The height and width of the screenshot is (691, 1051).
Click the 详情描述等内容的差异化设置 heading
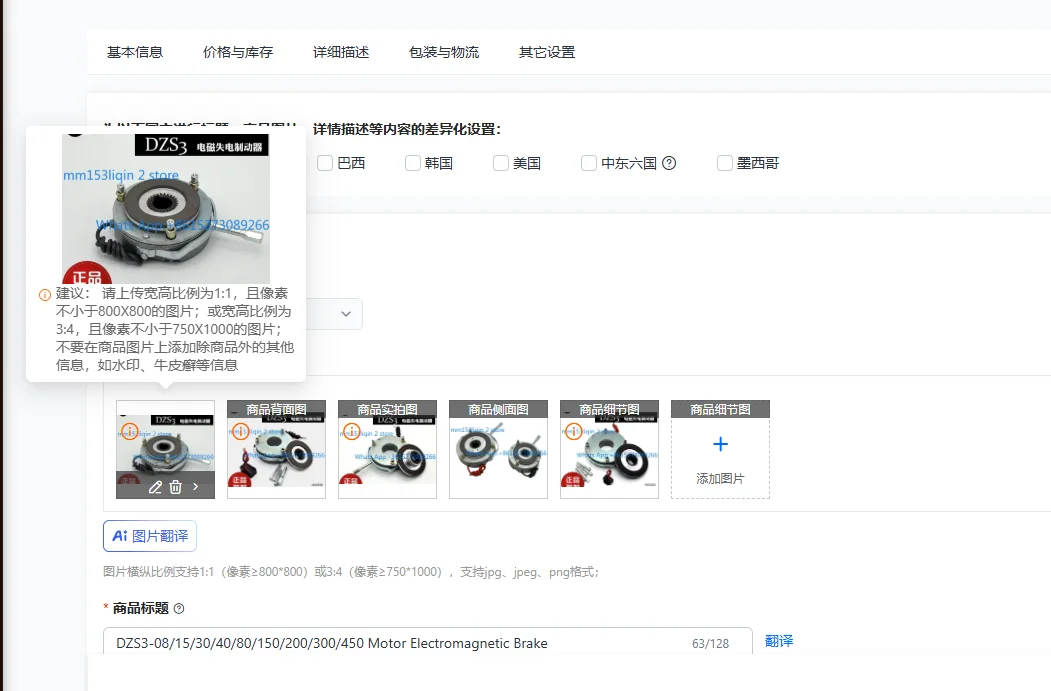tap(407, 129)
